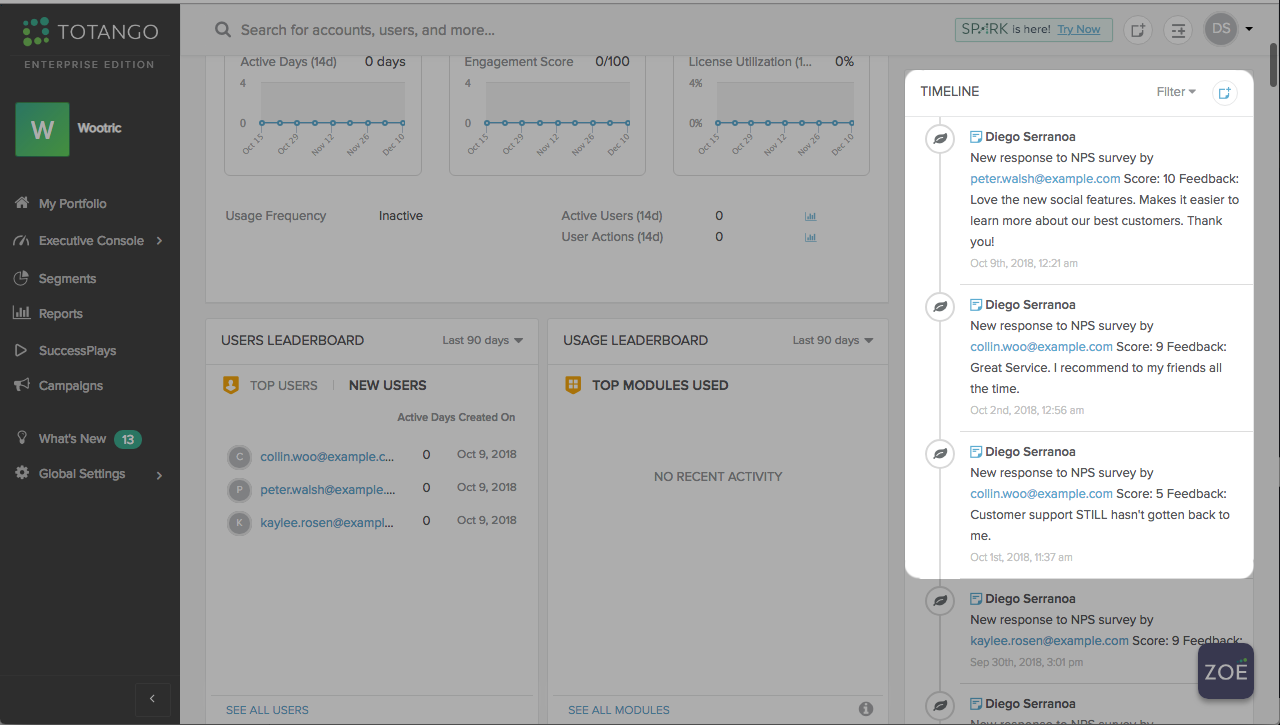The width and height of the screenshot is (1280, 725).
Task: Click SEE ALL USERS link
Action: coord(267,710)
